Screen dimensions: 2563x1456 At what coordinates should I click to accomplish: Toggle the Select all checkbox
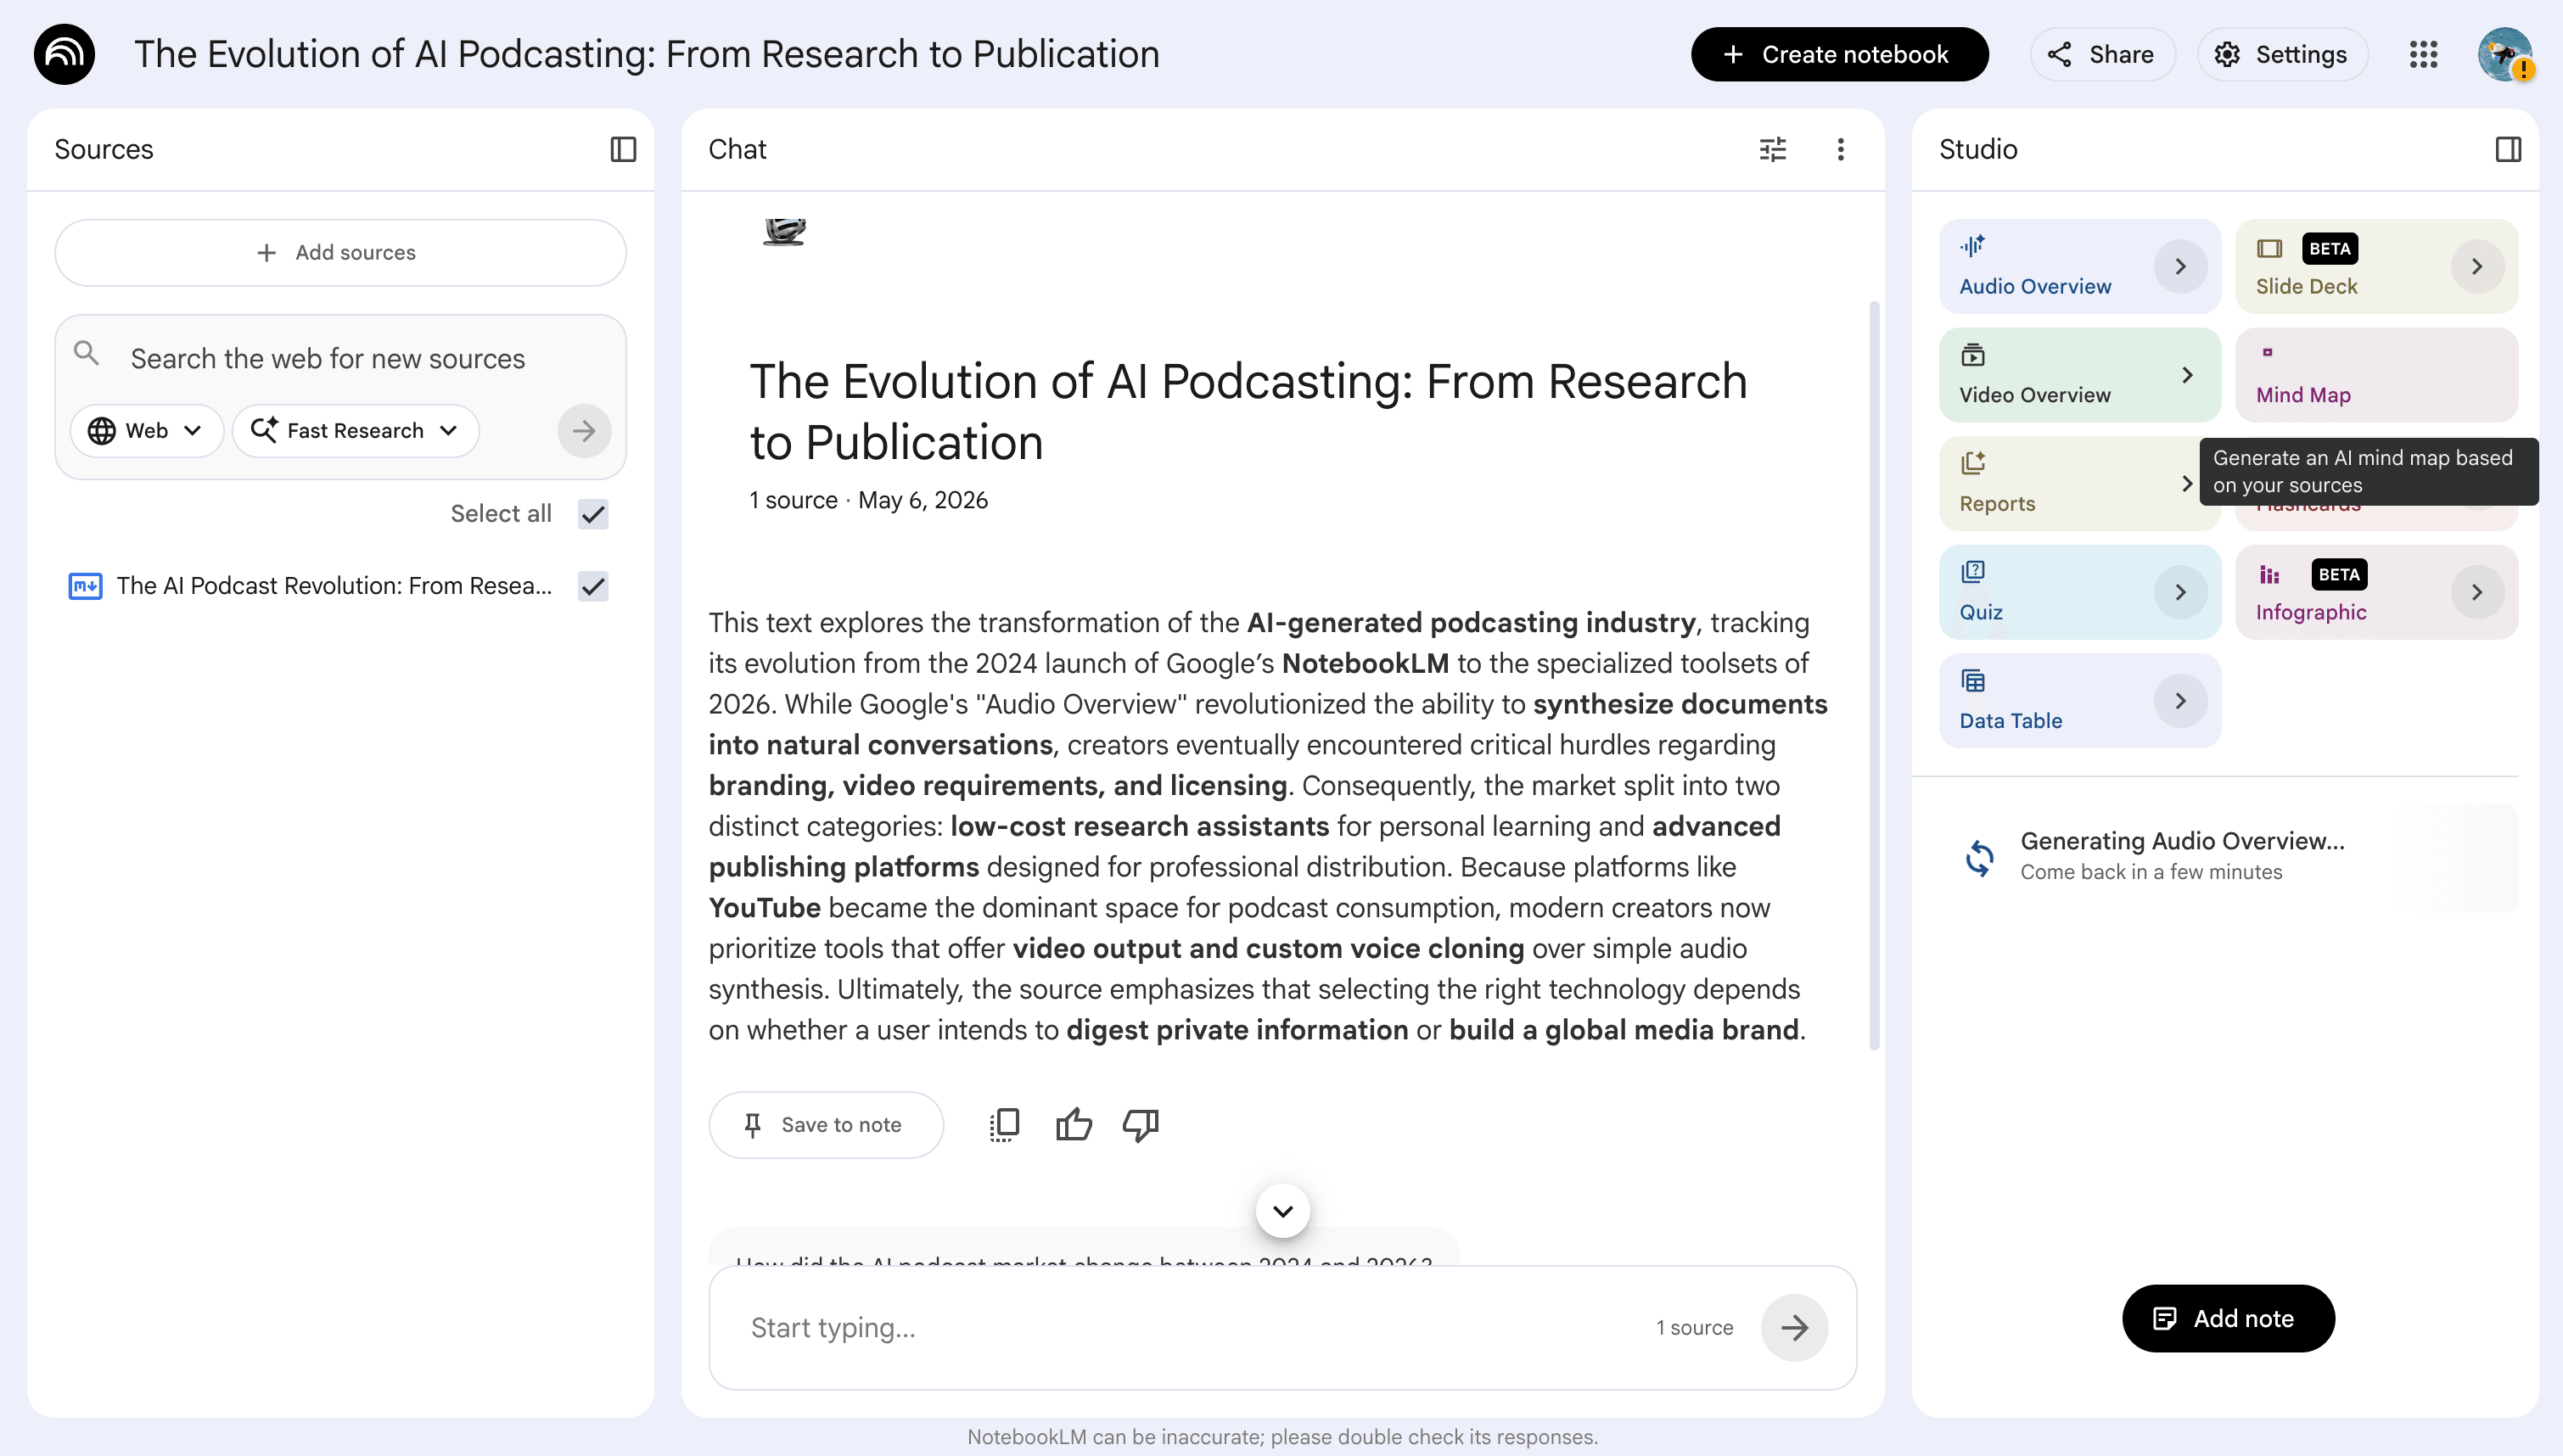pos(593,514)
